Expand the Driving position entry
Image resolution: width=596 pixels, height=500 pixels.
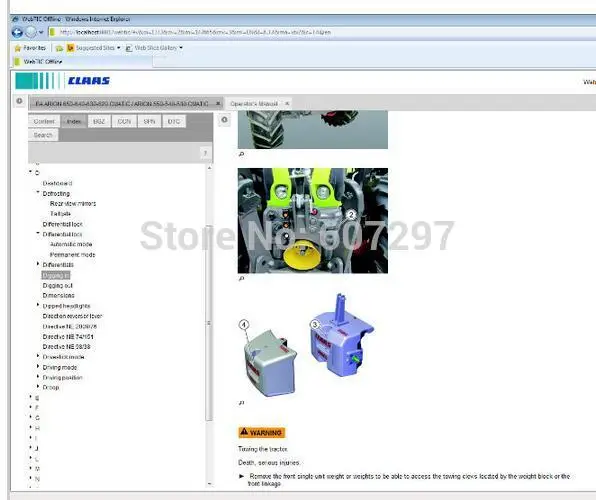pos(38,376)
